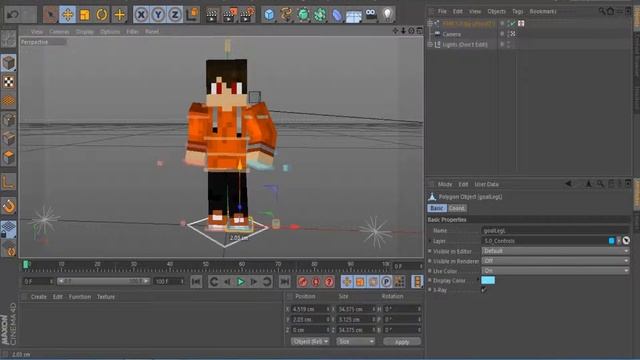Toggle the Z axis lock
640x360 pixels.
tap(175, 15)
